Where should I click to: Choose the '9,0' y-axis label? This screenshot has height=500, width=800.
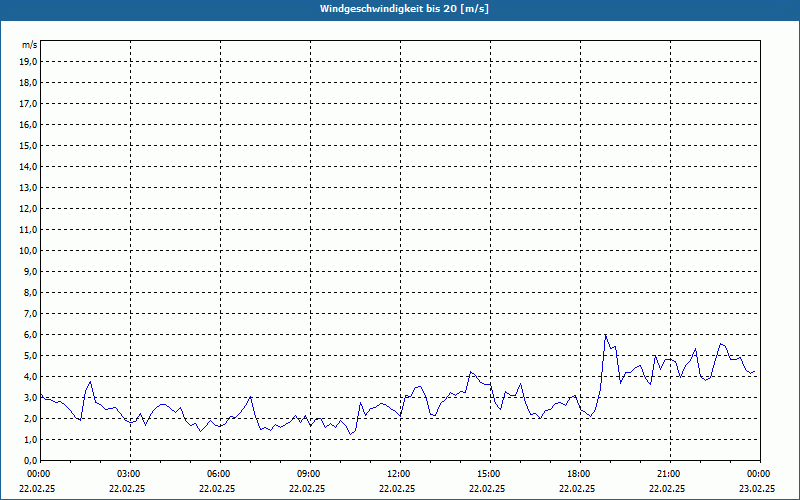[30, 271]
